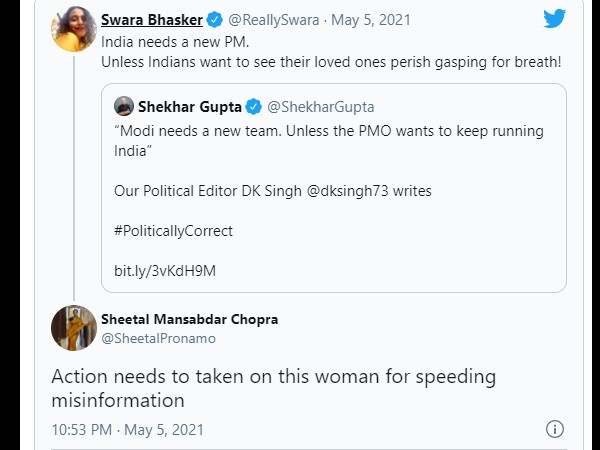Click Shekhar Gupta's verified badge icon
This screenshot has height=450, width=600.
(255, 107)
